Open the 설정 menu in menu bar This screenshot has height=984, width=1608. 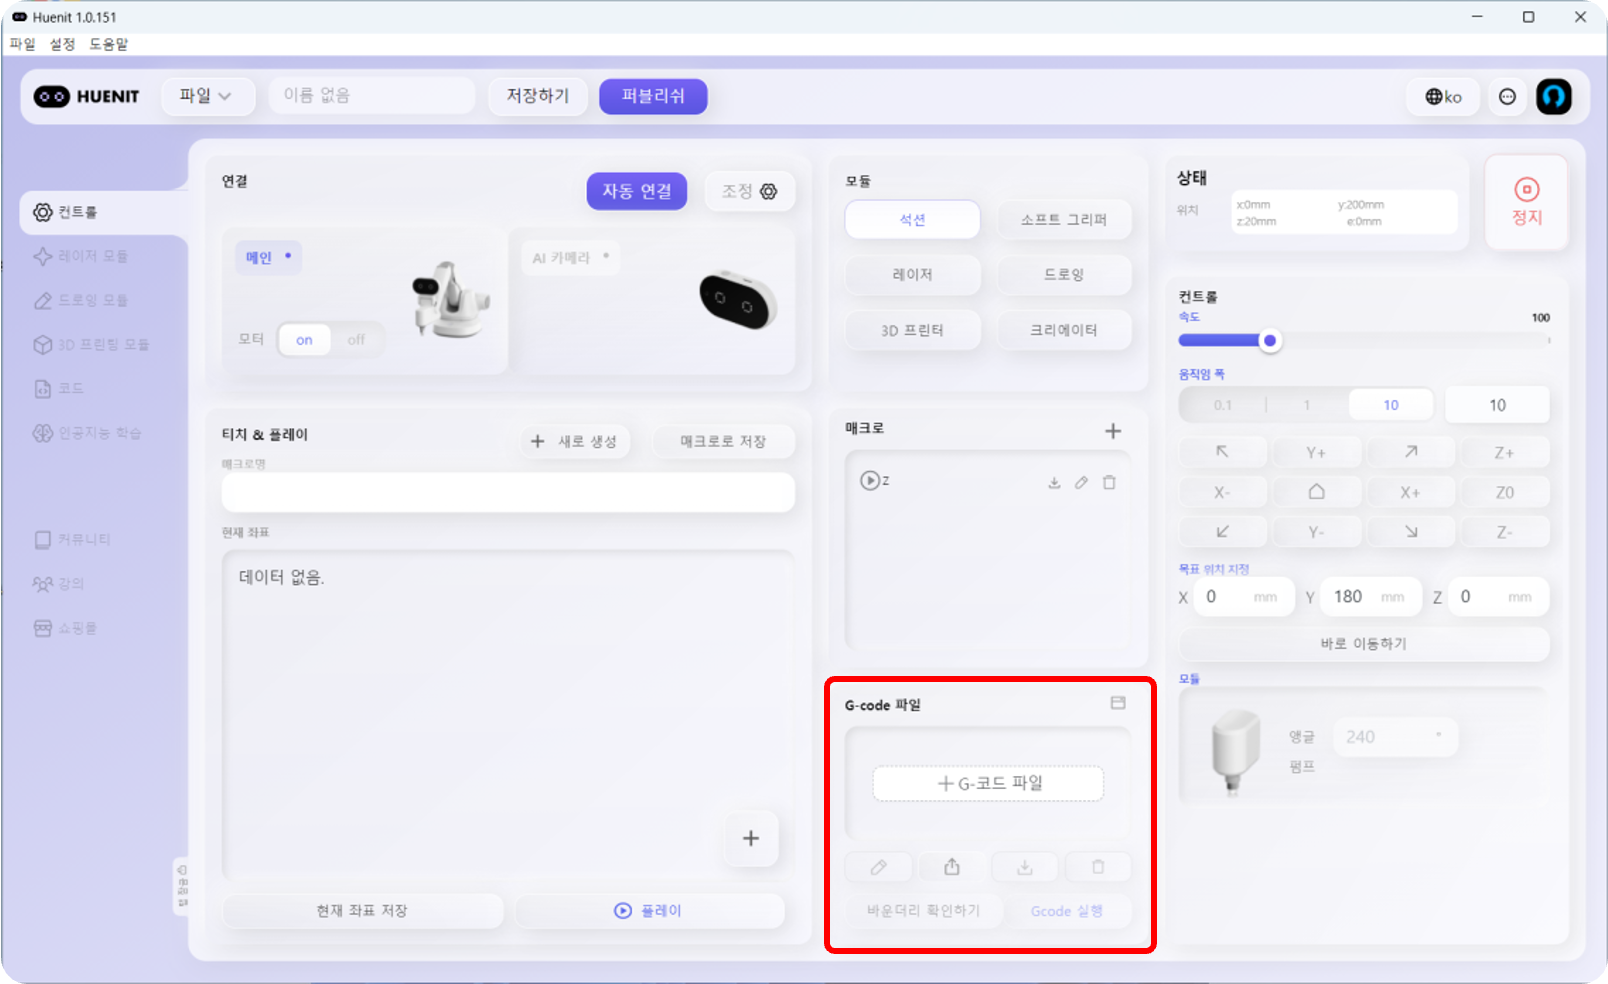click(62, 44)
